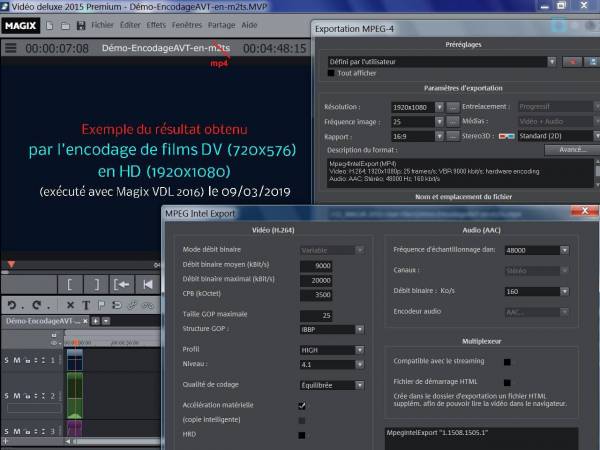This screenshot has width=600, height=450.
Task: Open the Résolution 1920x1080 dropdown
Action: (x=438, y=106)
